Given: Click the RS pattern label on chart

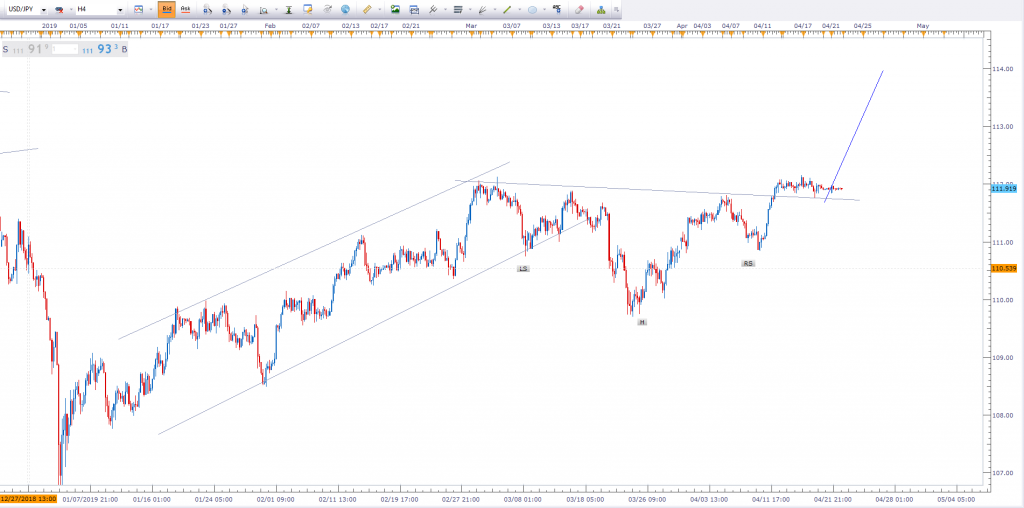Looking at the screenshot, I should [748, 263].
